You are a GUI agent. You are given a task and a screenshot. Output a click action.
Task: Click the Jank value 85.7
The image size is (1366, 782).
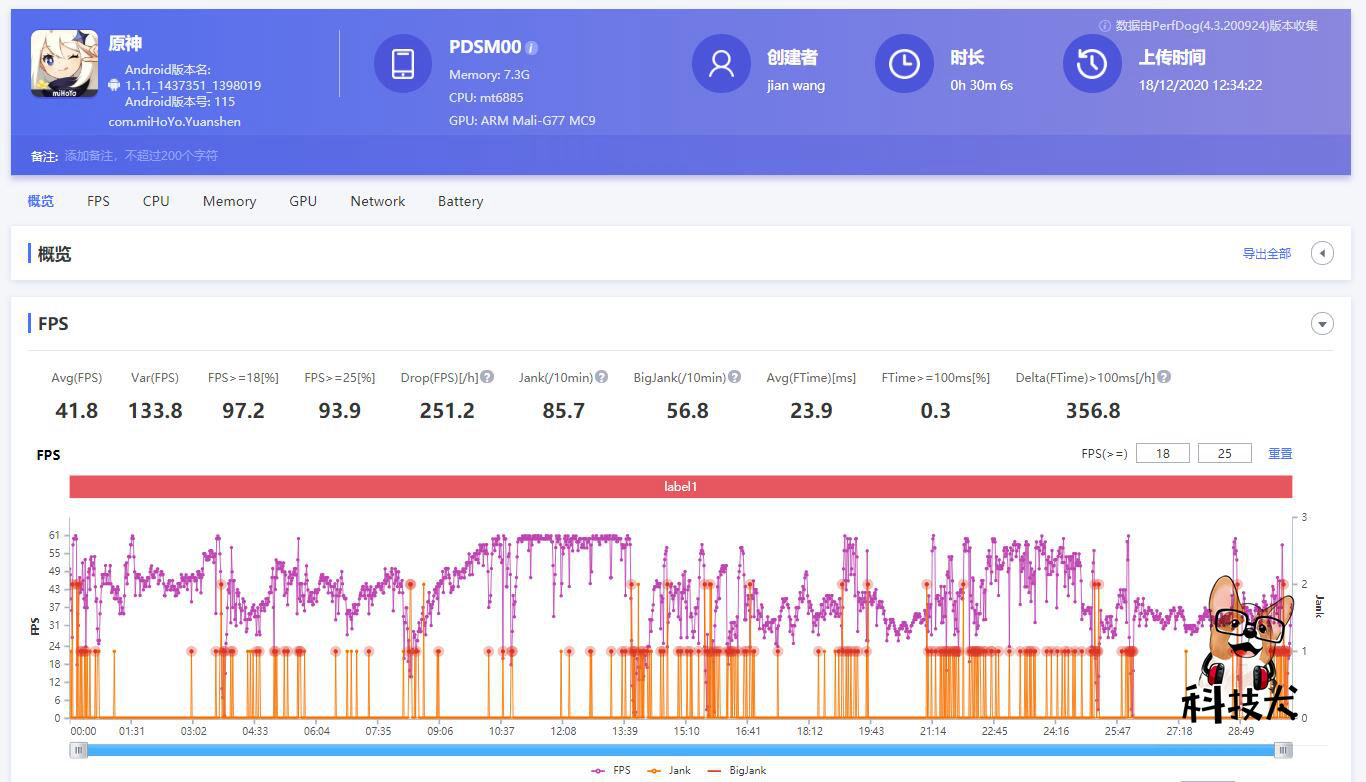click(563, 410)
